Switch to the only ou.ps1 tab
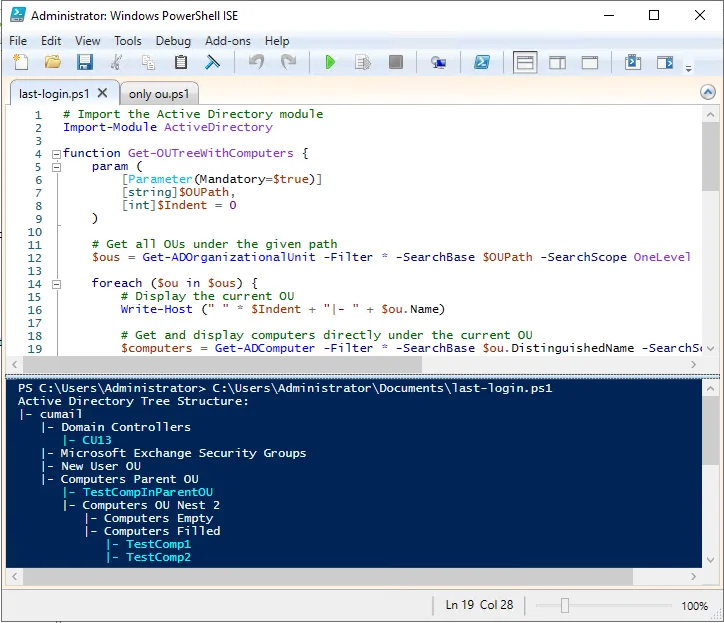This screenshot has width=724, height=623. [159, 94]
